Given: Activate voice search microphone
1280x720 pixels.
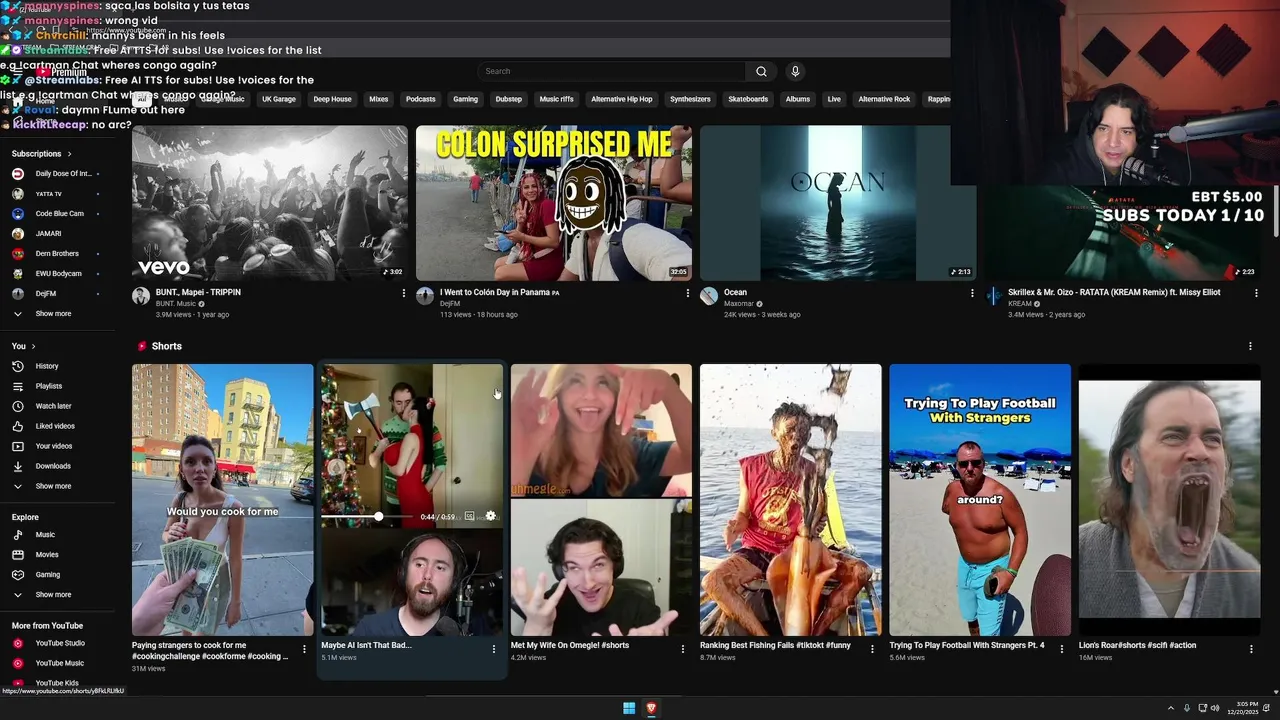Looking at the screenshot, I should pyautogui.click(x=795, y=71).
